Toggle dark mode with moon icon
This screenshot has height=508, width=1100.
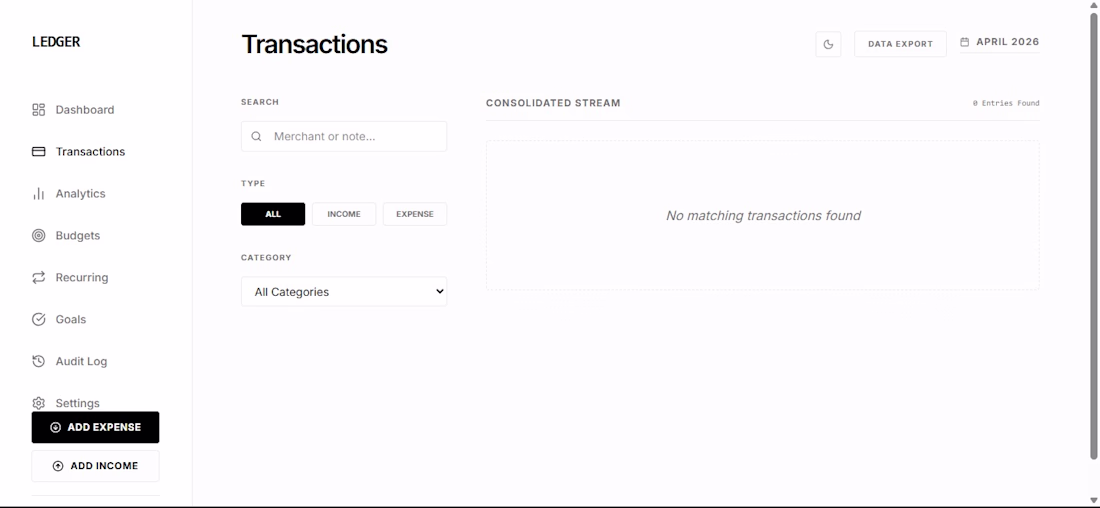tap(829, 44)
